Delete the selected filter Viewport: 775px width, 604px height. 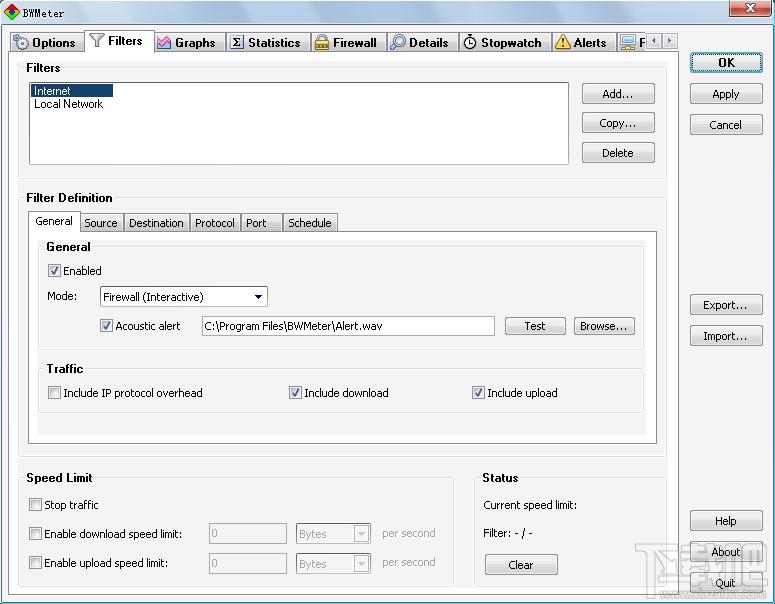coord(618,153)
